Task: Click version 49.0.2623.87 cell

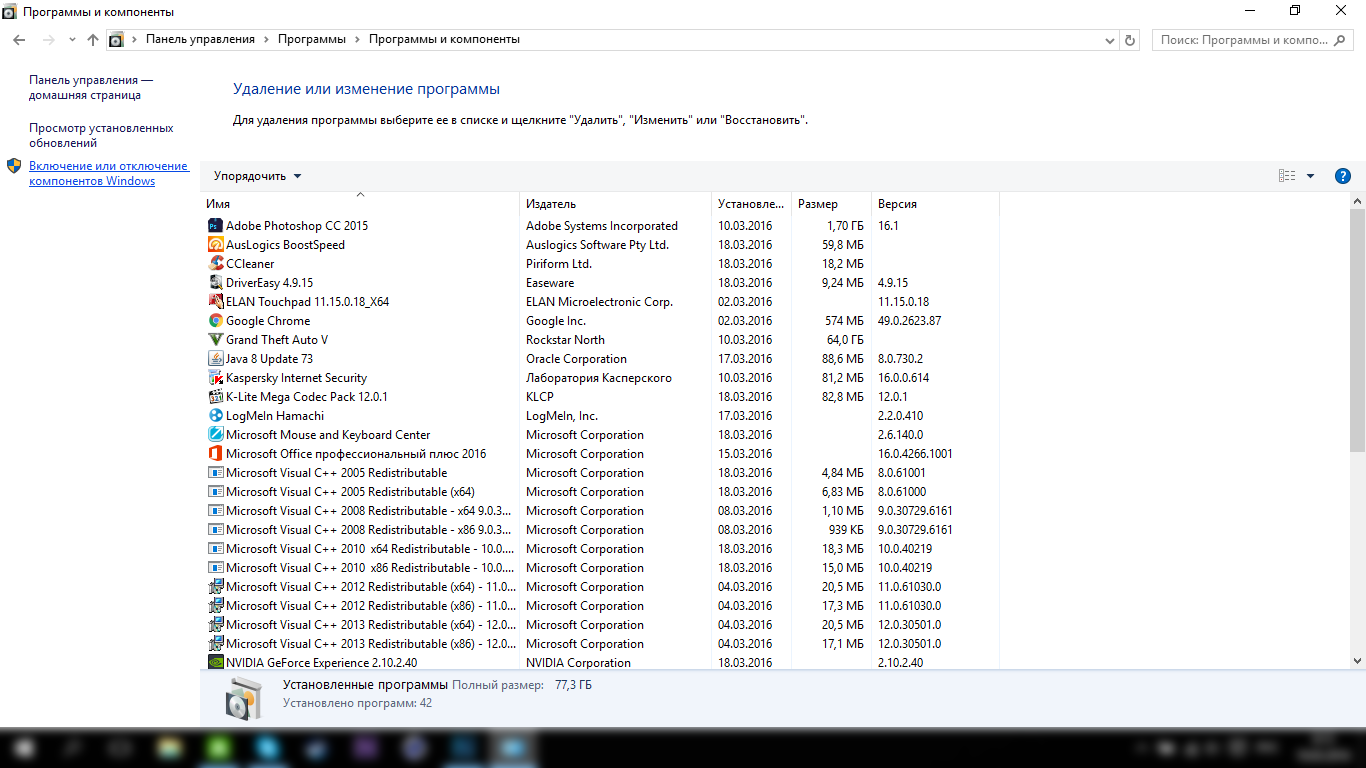Action: (909, 321)
